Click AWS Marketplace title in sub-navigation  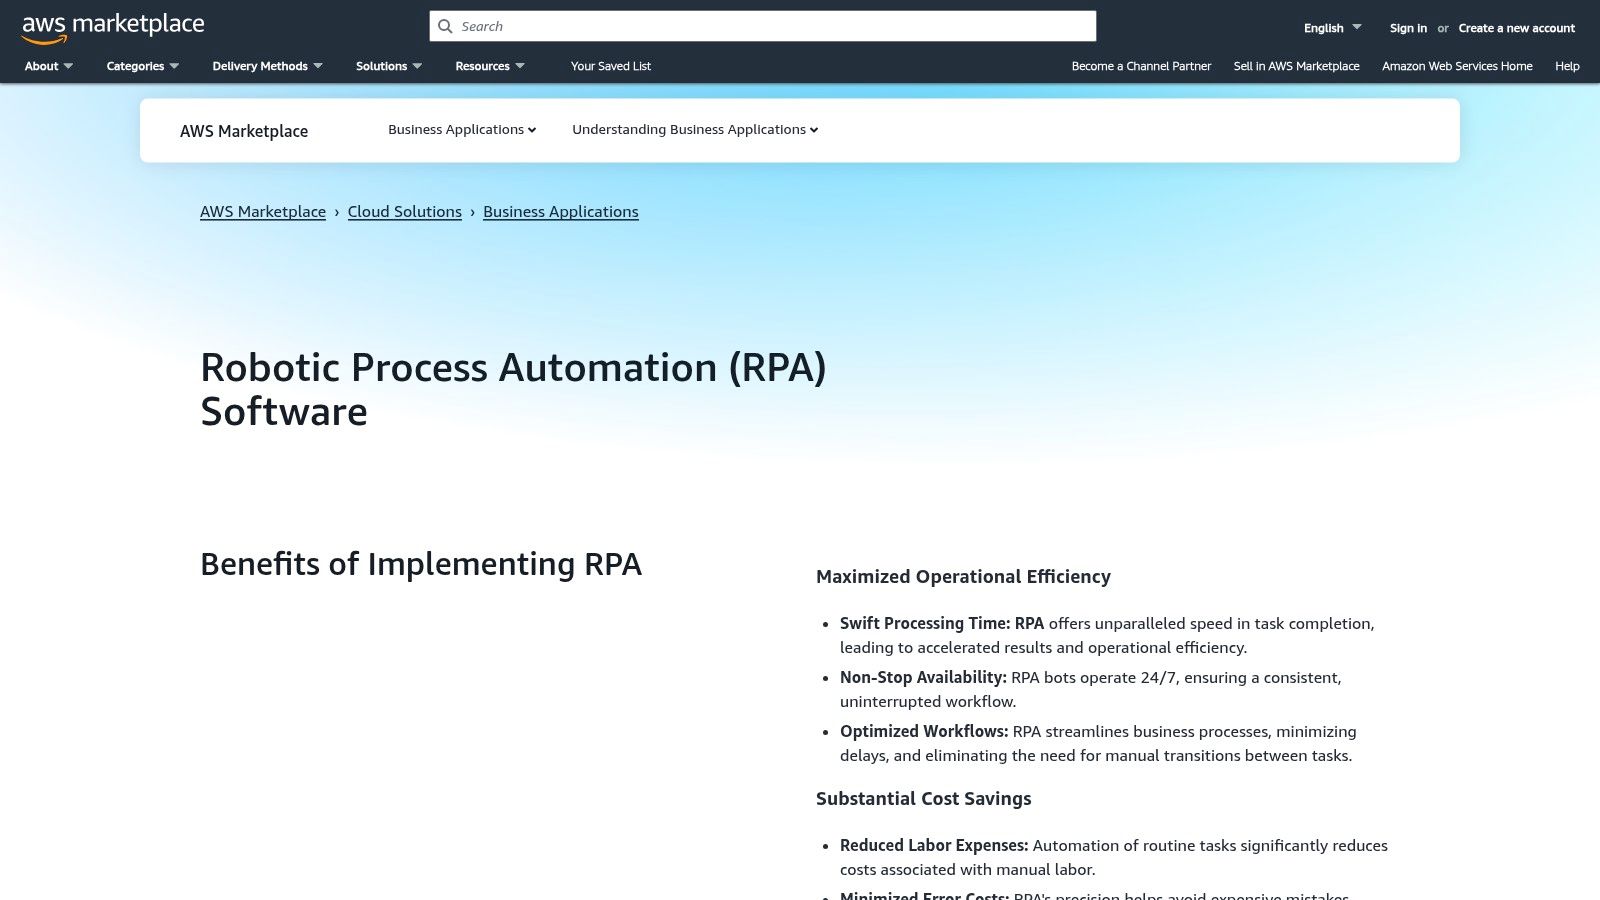[x=244, y=131]
